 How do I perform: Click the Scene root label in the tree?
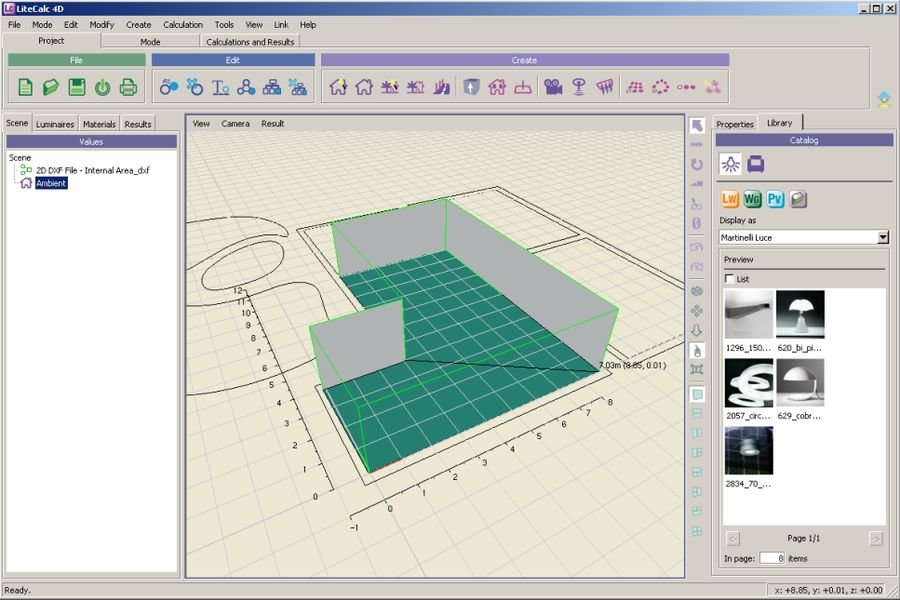pyautogui.click(x=20, y=157)
